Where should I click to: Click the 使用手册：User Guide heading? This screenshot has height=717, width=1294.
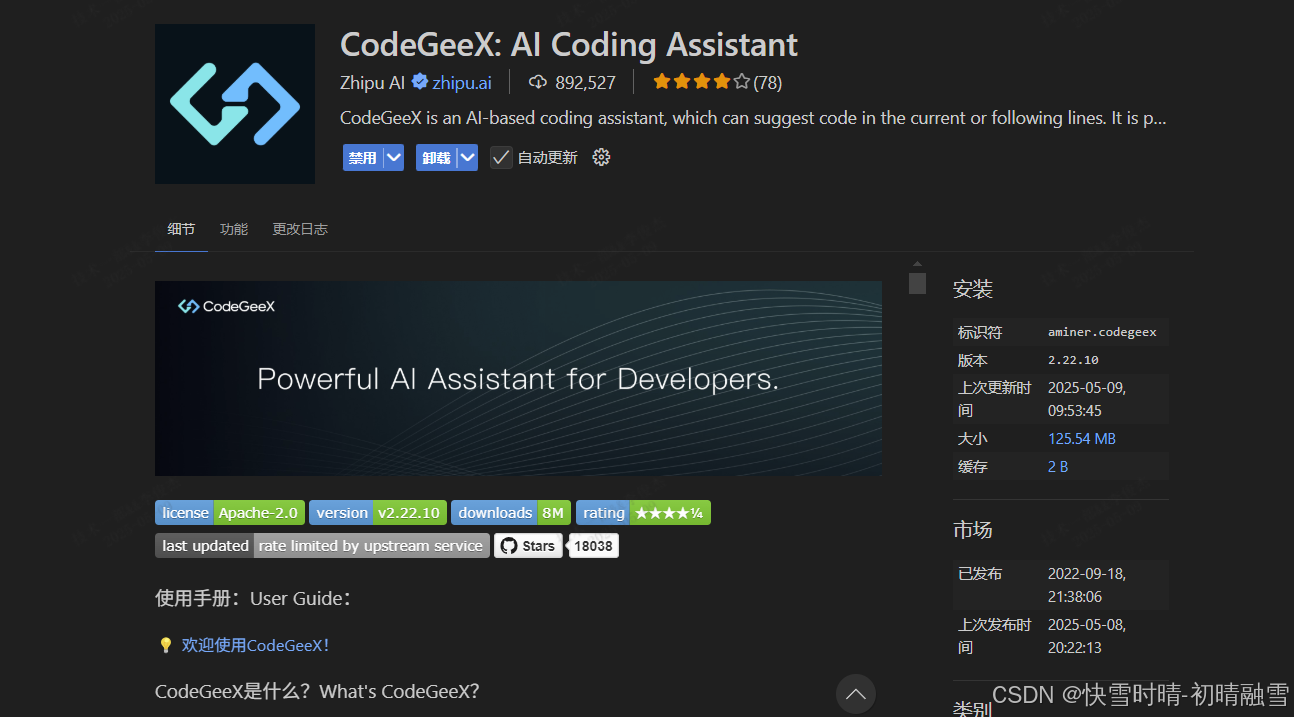253,598
